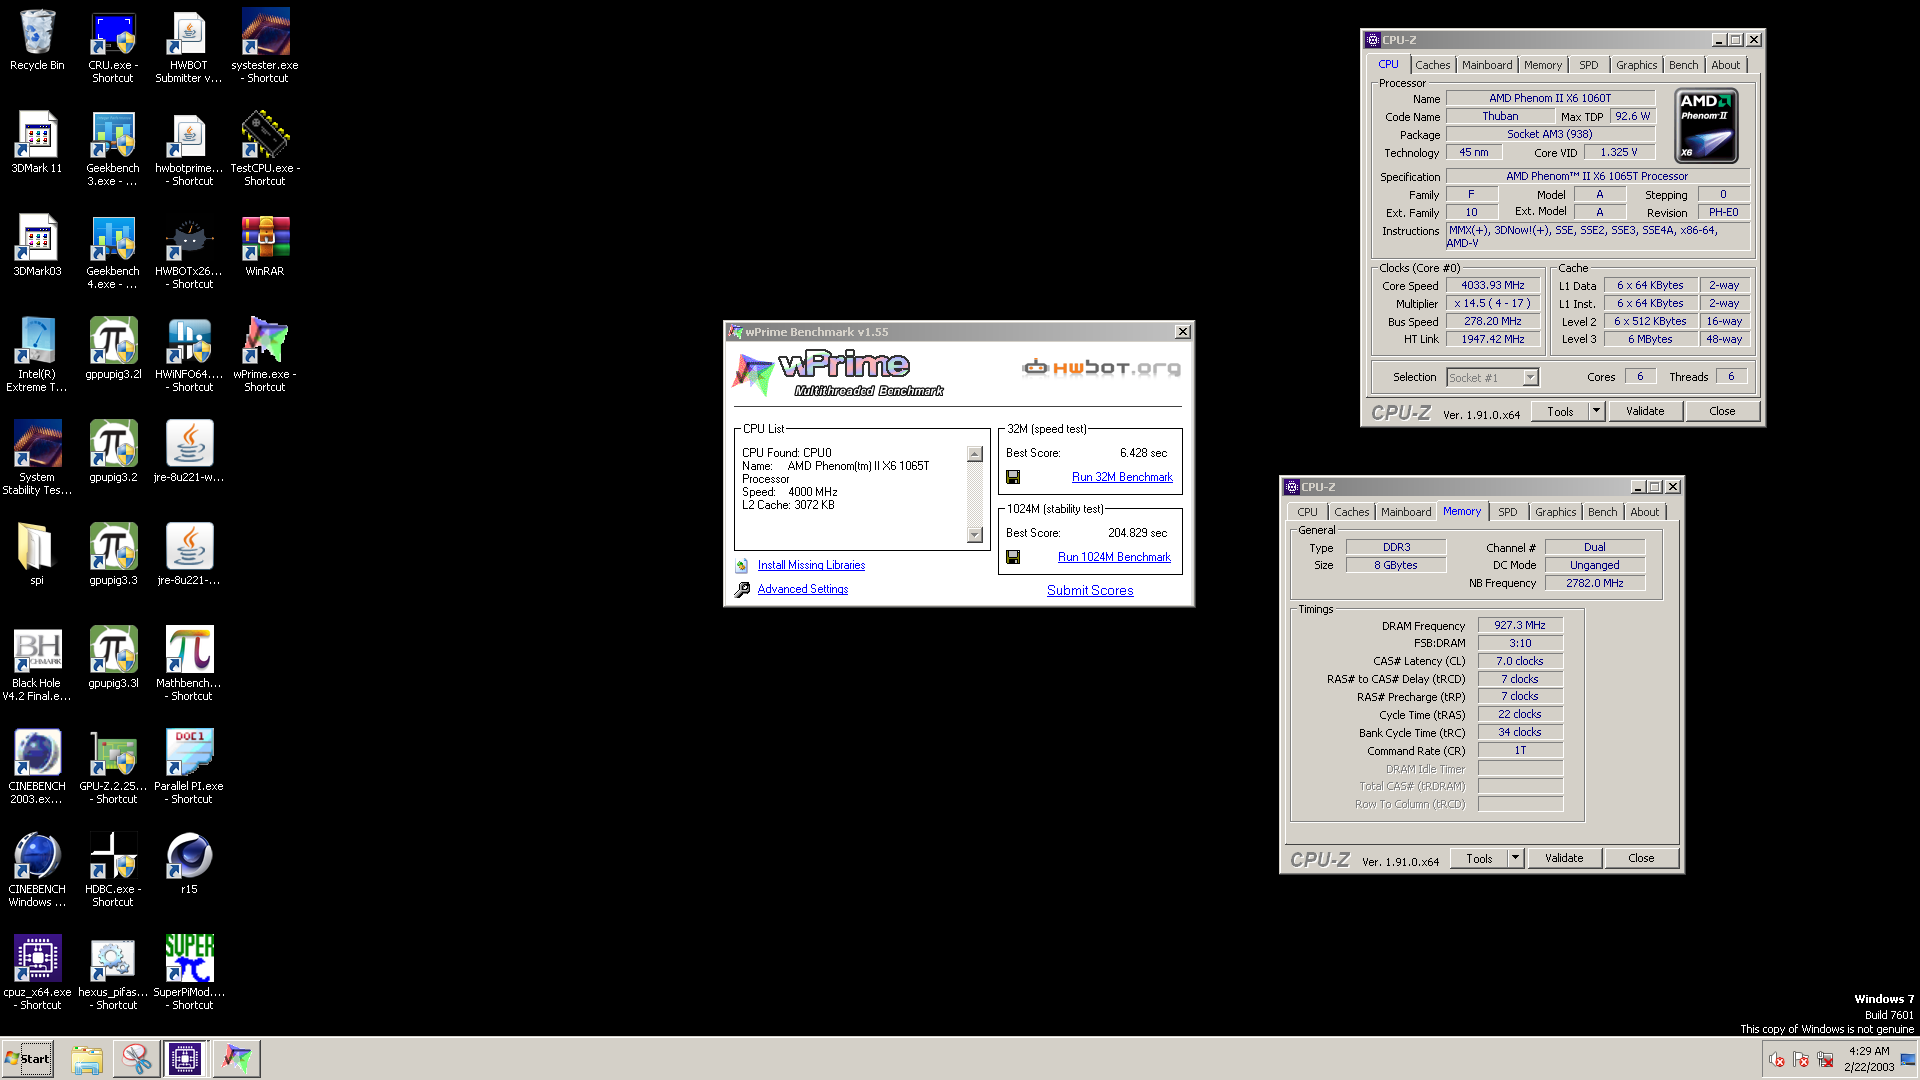Open the Start menu
The width and height of the screenshot is (1920, 1080).
(28, 1059)
